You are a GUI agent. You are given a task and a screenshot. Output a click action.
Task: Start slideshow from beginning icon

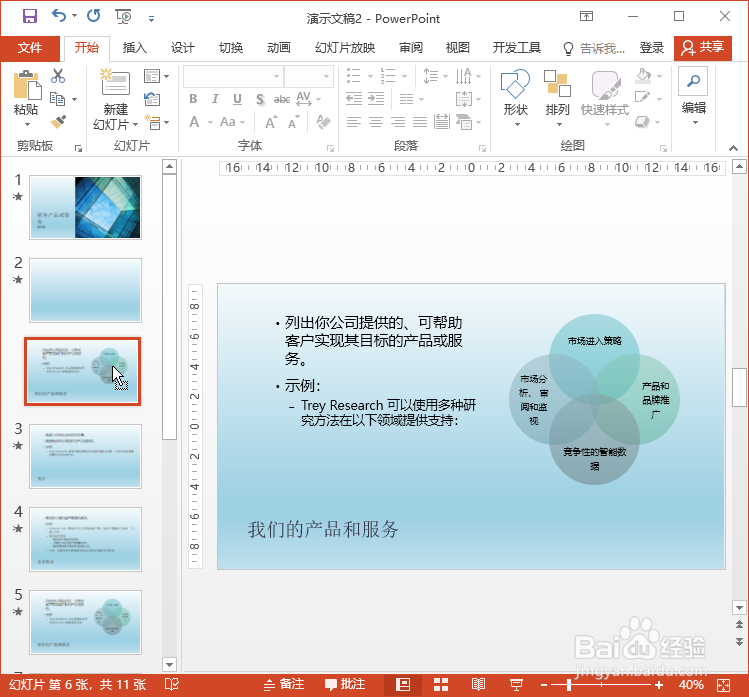pyautogui.click(x=123, y=17)
